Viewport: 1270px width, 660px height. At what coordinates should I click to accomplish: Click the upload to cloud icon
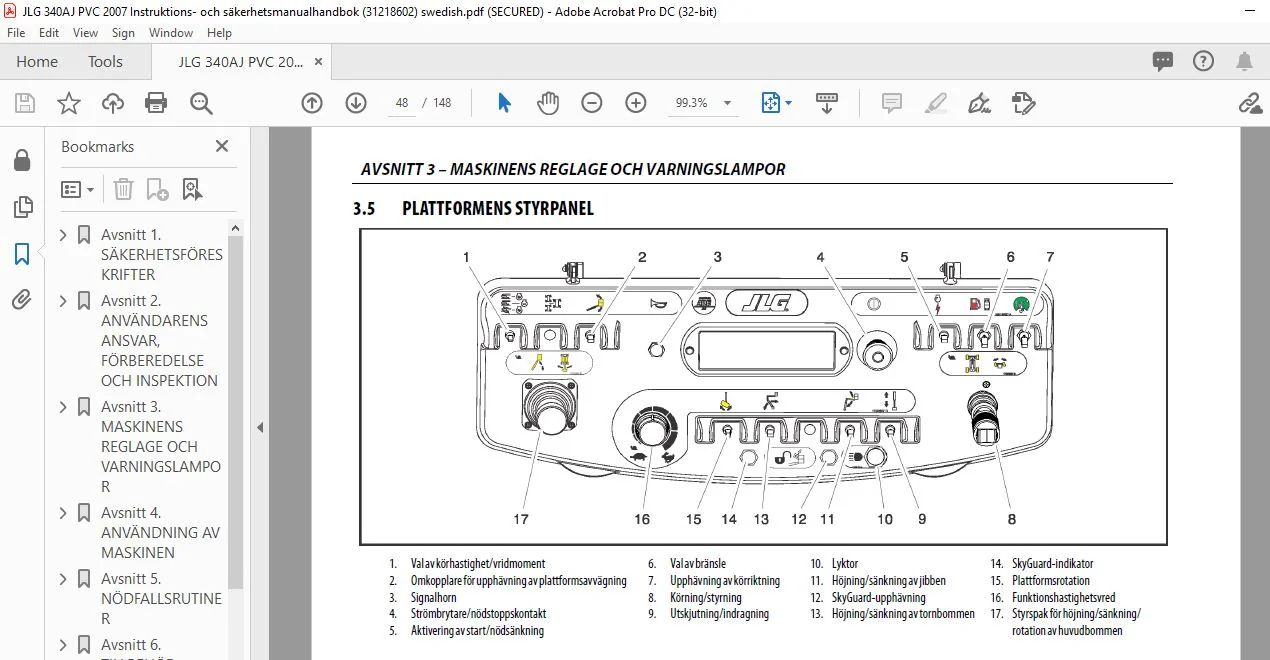pyautogui.click(x=112, y=103)
